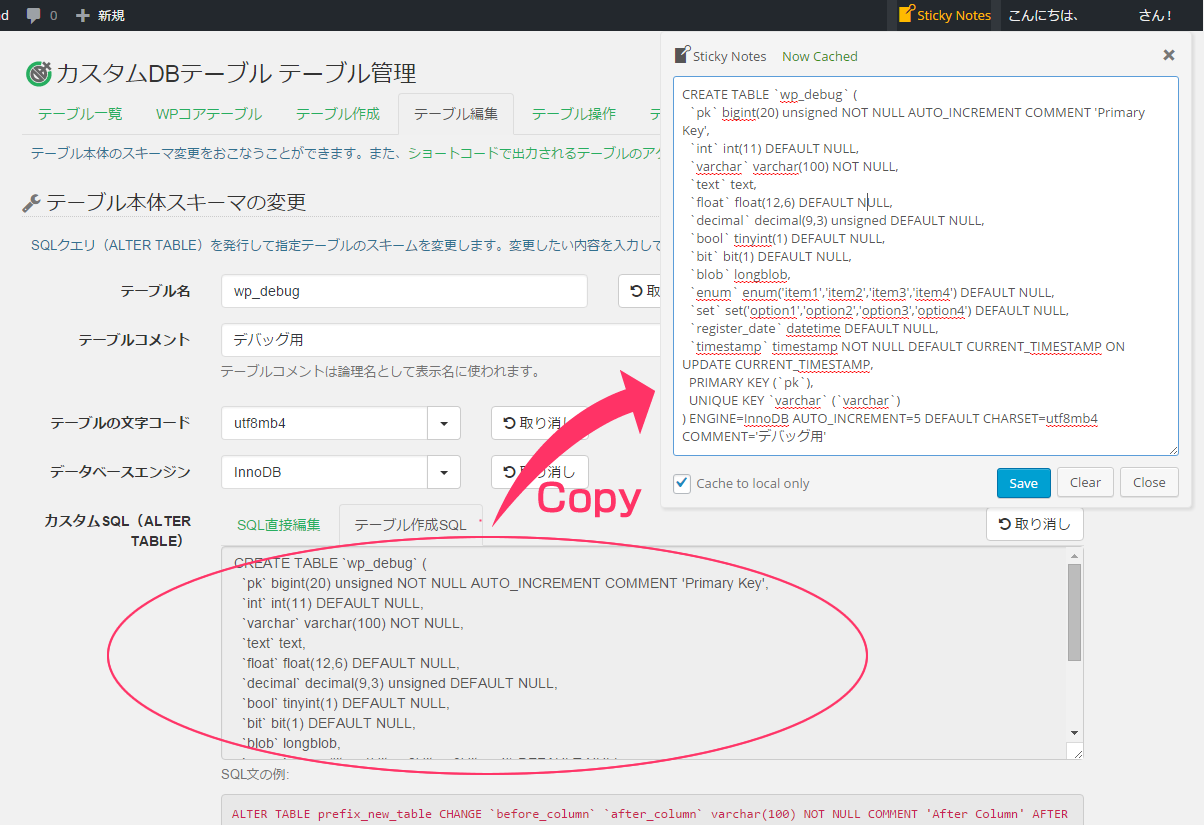
Task: Click into the table name field
Action: click(x=403, y=292)
